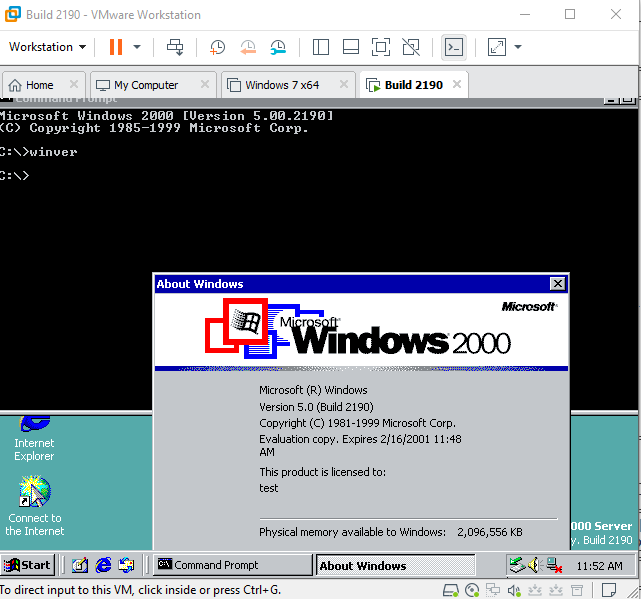641x599 pixels.
Task: Select the Internet Explorer desktop icon
Action: tap(34, 439)
